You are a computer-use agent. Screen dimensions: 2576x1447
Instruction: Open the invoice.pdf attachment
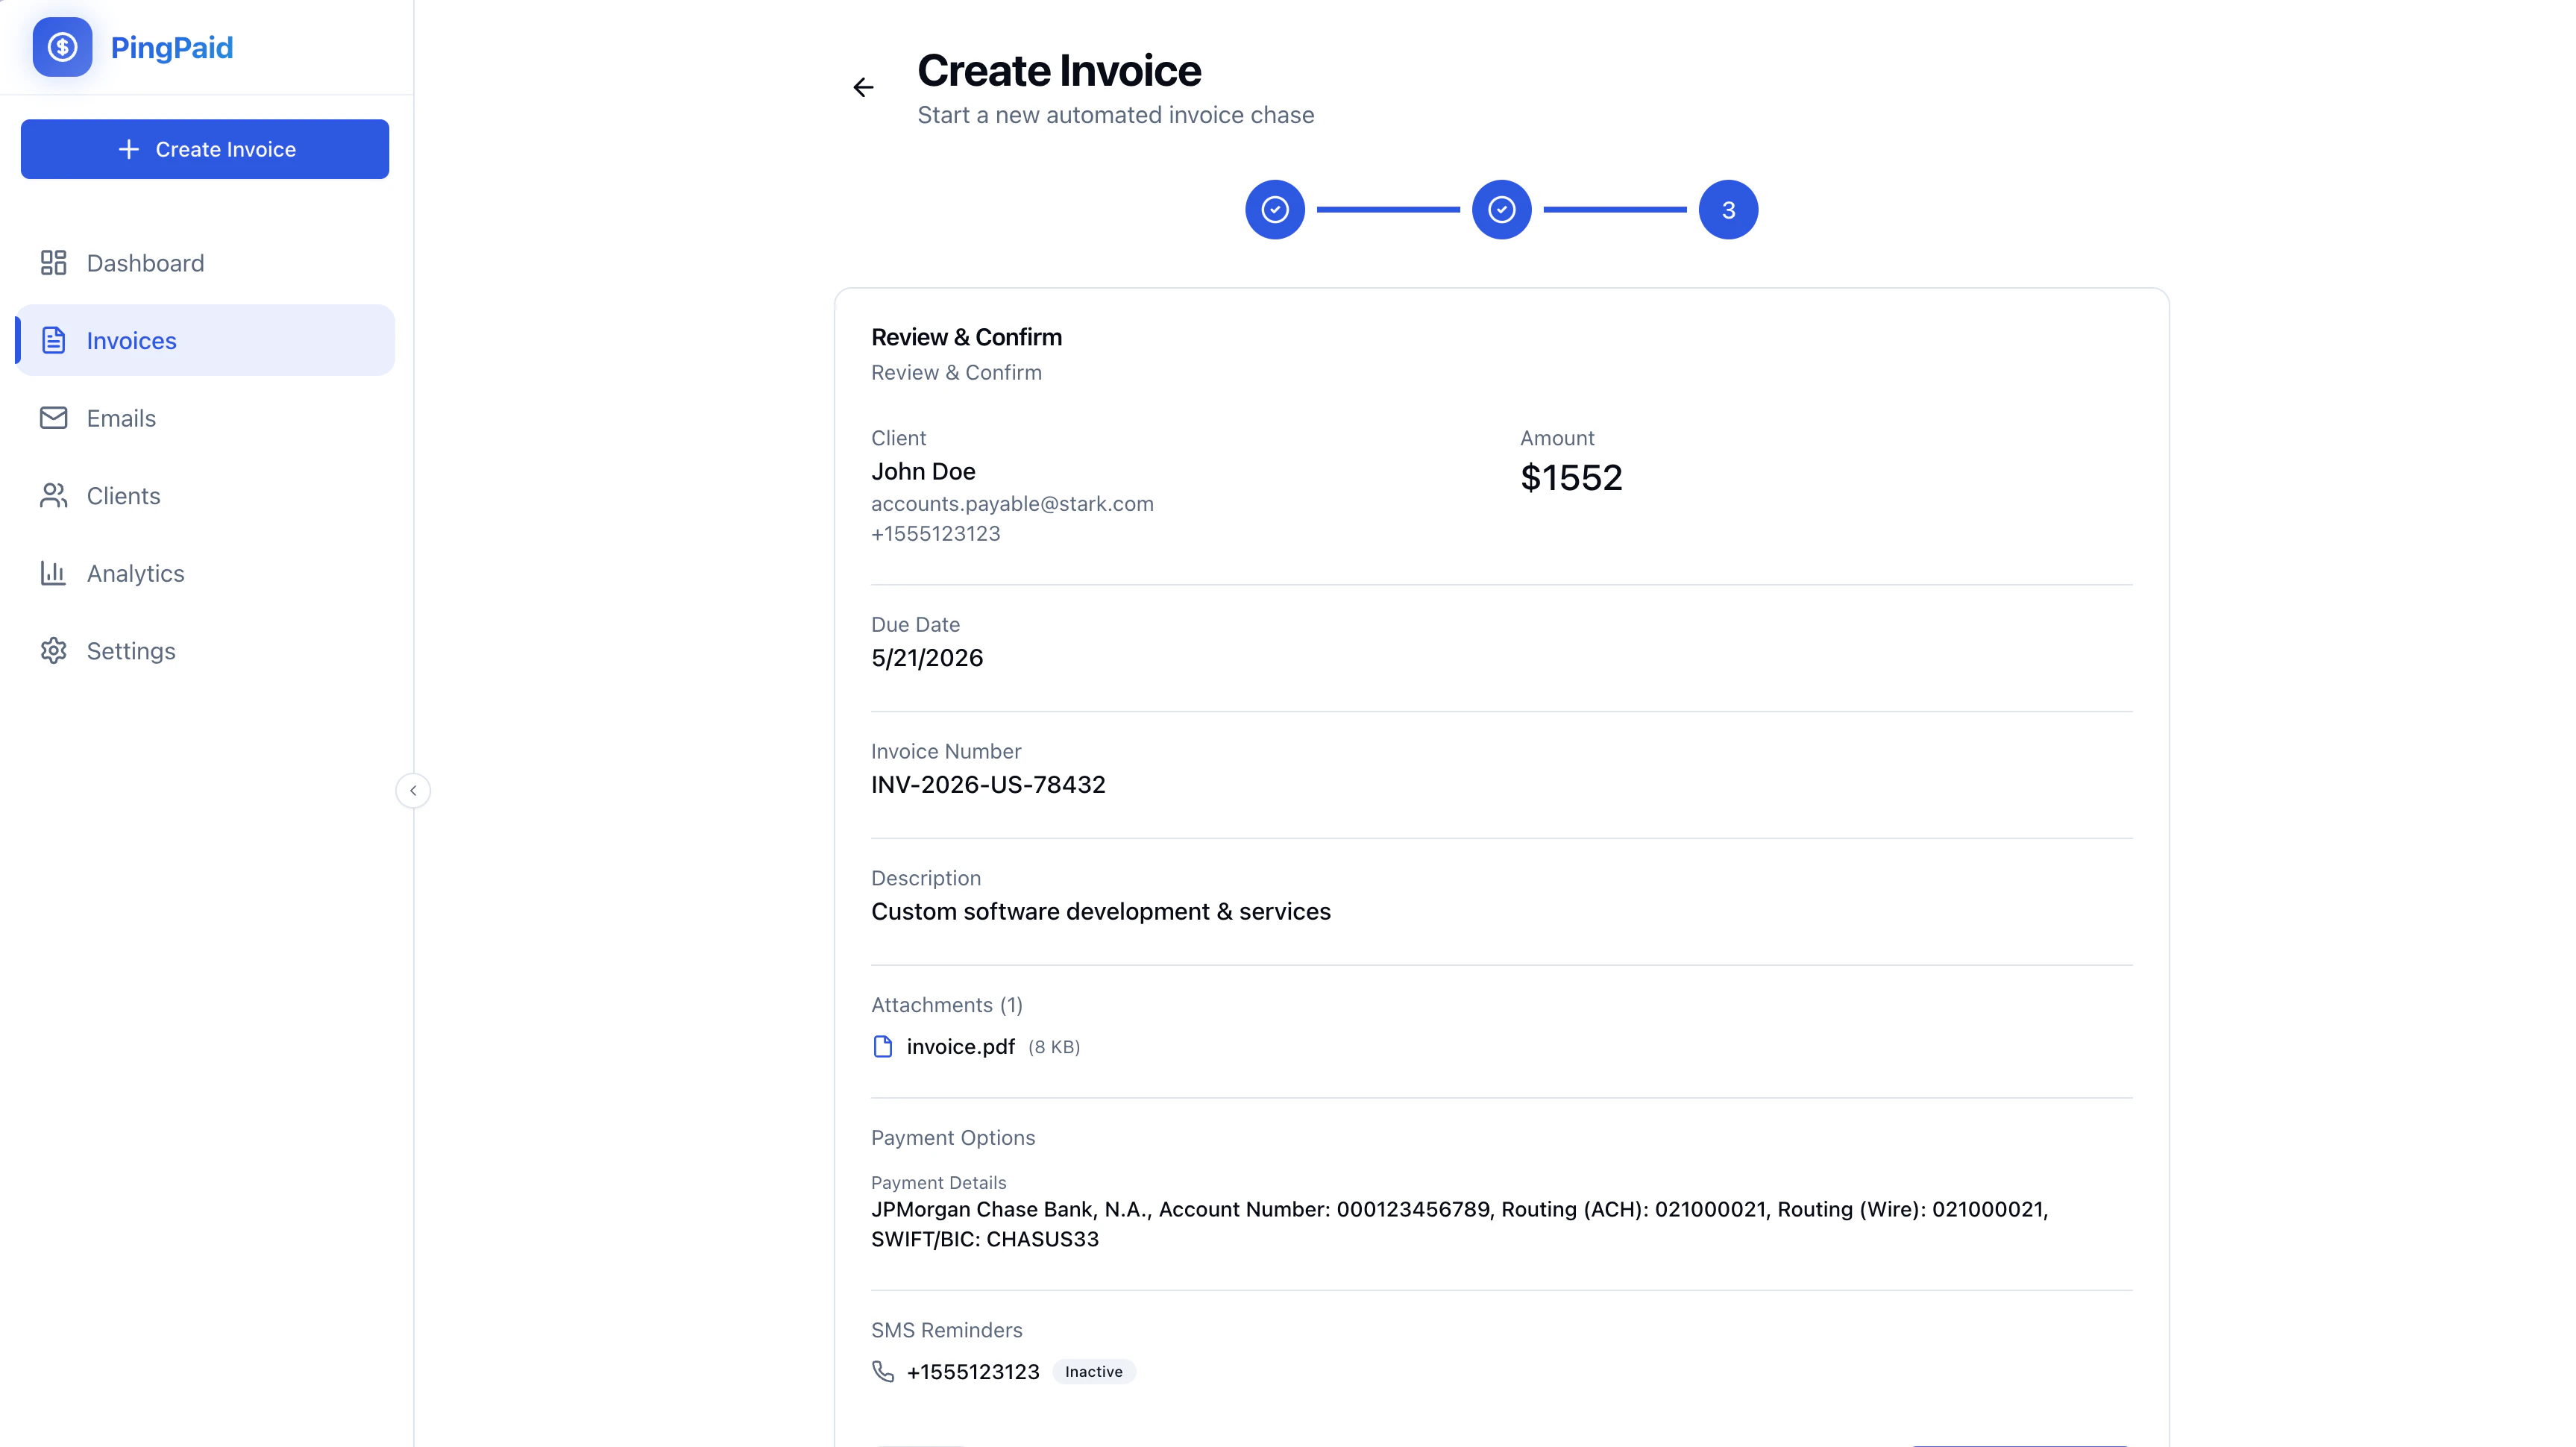pos(960,1047)
